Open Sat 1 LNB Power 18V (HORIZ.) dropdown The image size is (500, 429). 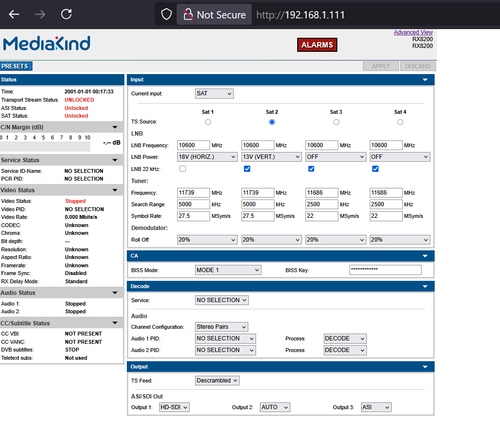(207, 157)
